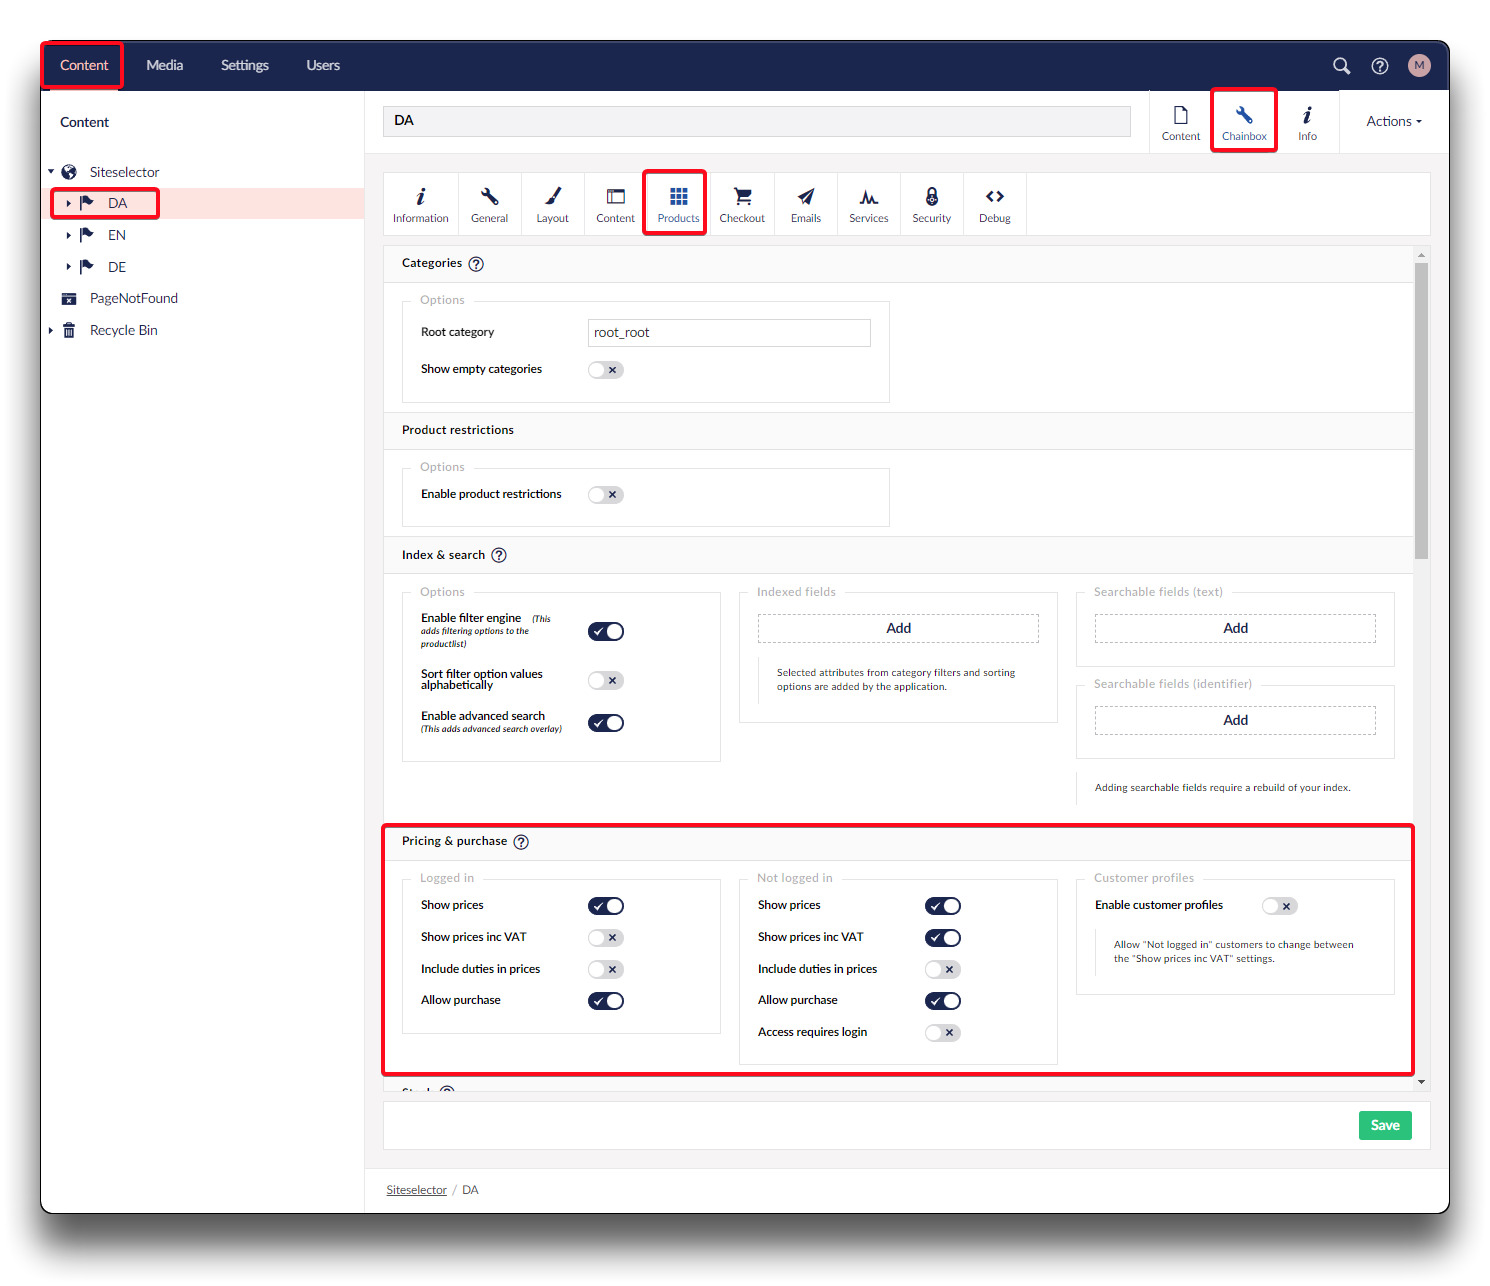Open the user avatar in header
Viewport: 1490px width, 1286px height.
[x=1418, y=66]
